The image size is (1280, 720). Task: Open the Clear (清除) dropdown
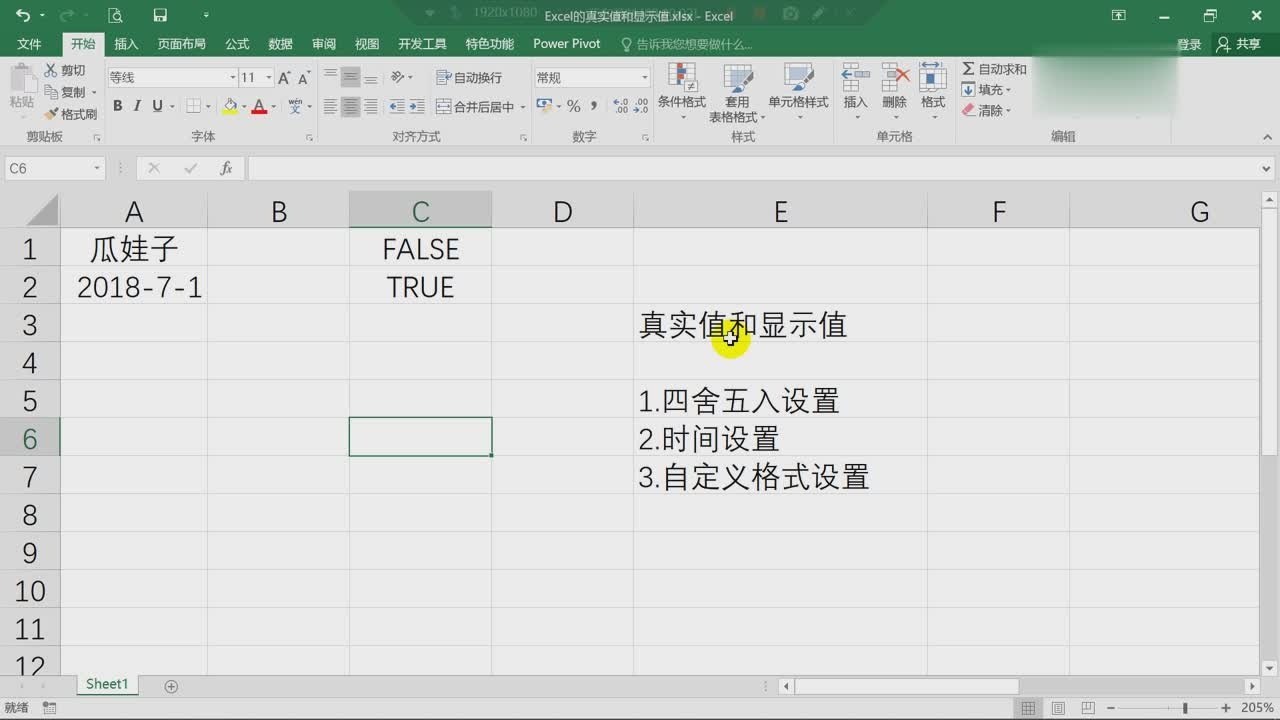click(987, 110)
